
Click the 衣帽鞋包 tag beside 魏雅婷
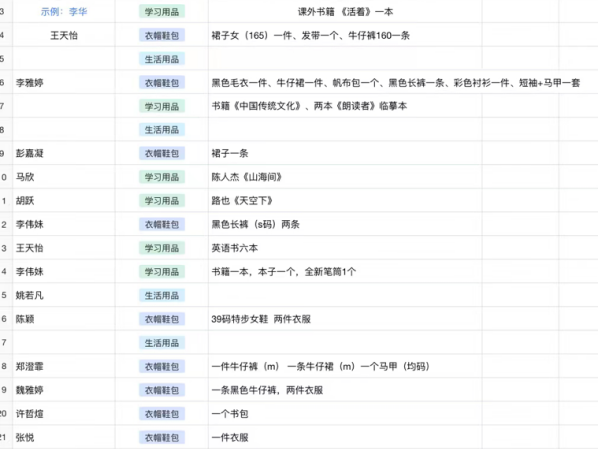tap(162, 390)
